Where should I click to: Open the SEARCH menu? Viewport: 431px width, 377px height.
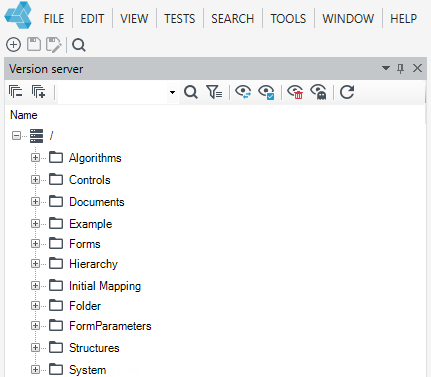(233, 19)
